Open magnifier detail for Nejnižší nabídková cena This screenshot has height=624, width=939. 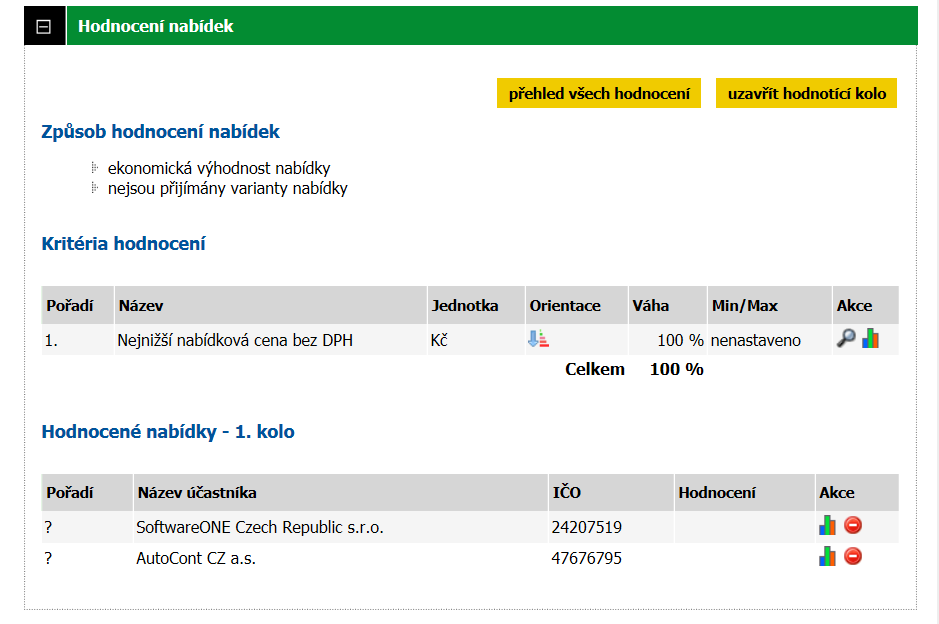click(x=846, y=339)
